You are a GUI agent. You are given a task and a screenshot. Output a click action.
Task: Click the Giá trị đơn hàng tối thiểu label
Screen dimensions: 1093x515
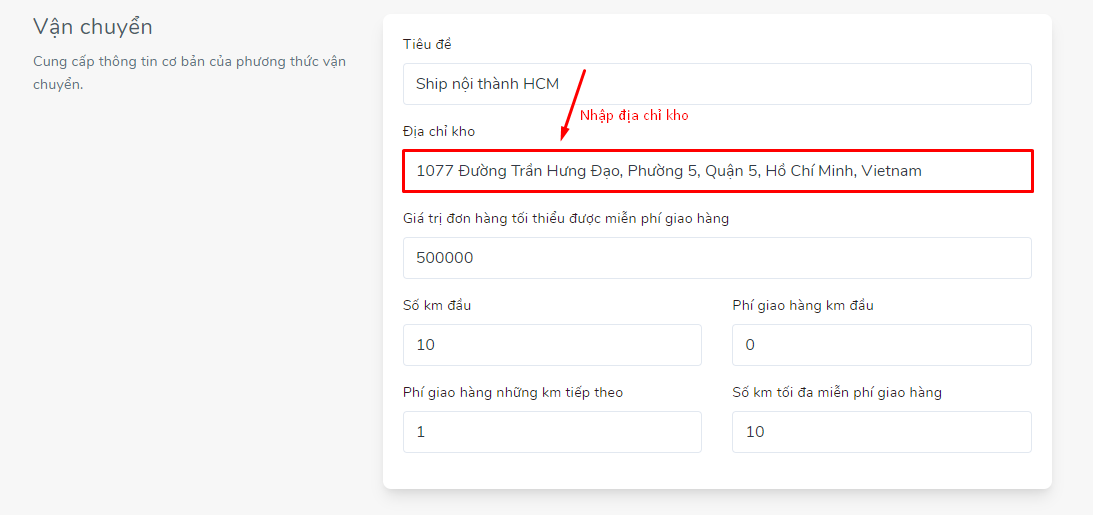566,219
